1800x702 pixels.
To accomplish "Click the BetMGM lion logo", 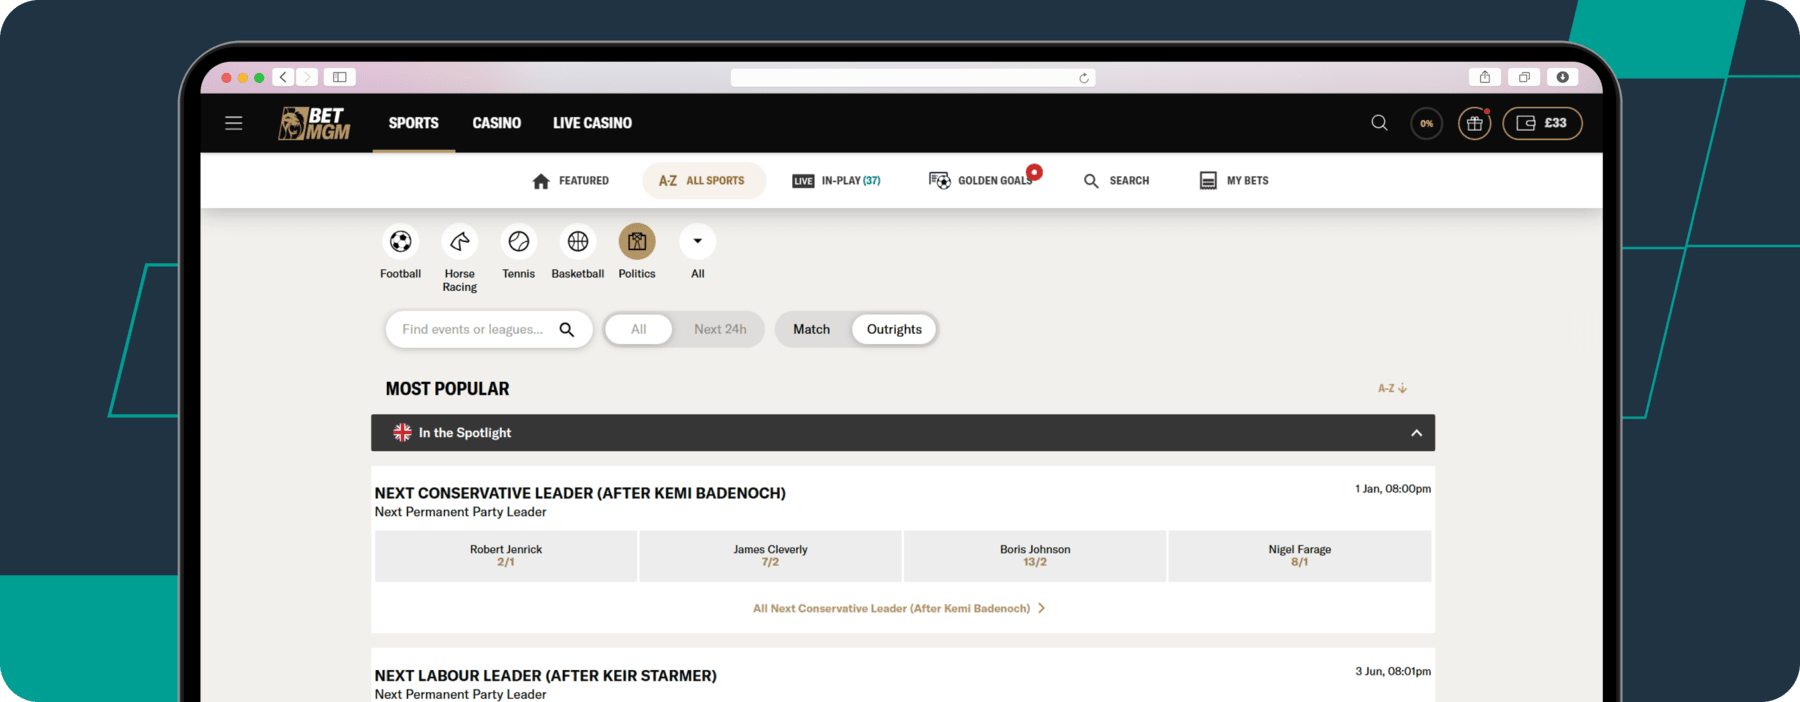I will 314,123.
